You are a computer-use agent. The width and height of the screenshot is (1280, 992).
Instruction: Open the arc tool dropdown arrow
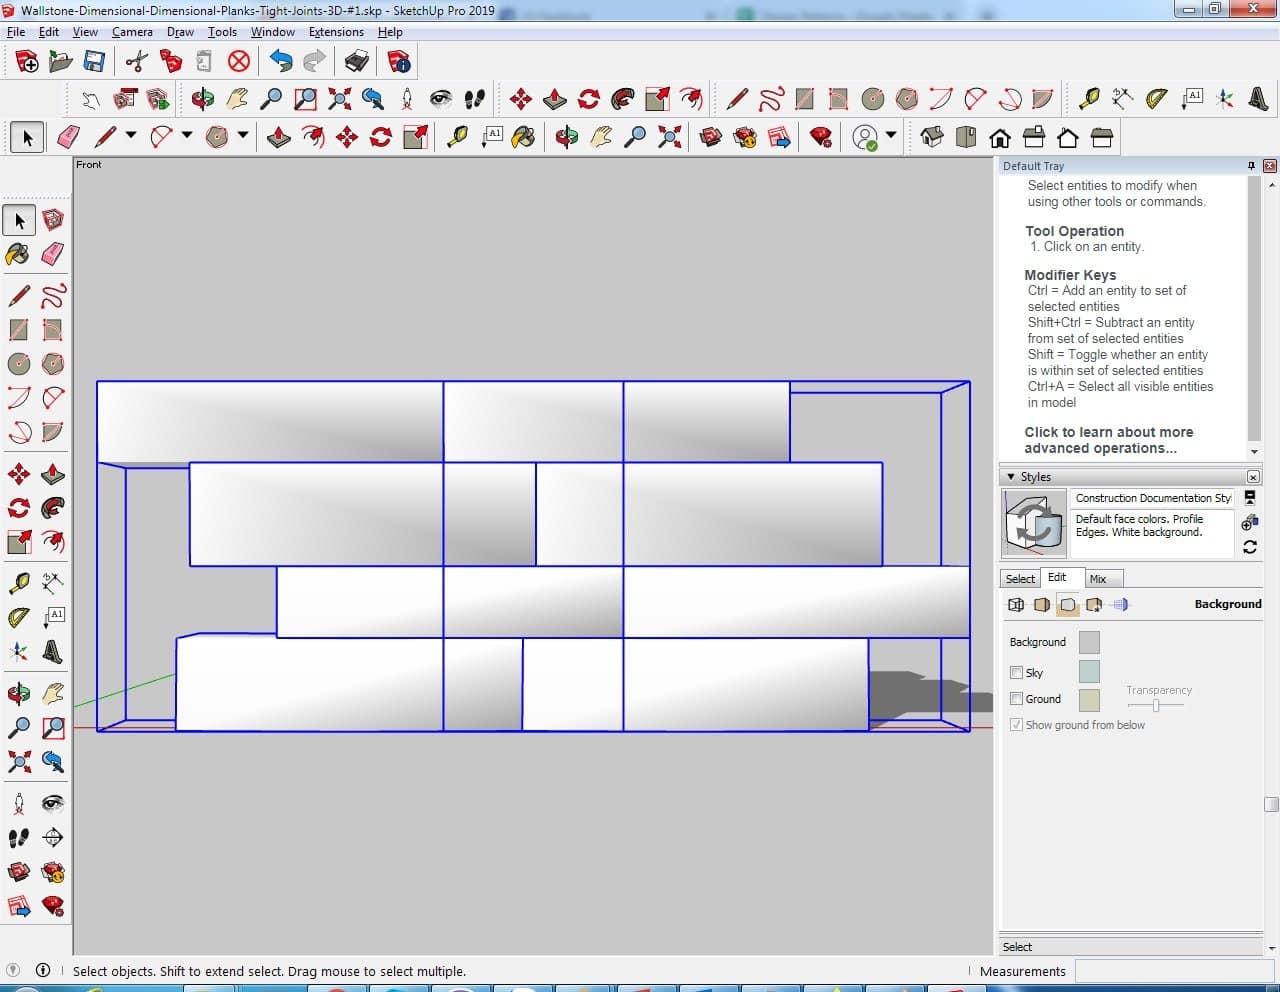tap(186, 135)
